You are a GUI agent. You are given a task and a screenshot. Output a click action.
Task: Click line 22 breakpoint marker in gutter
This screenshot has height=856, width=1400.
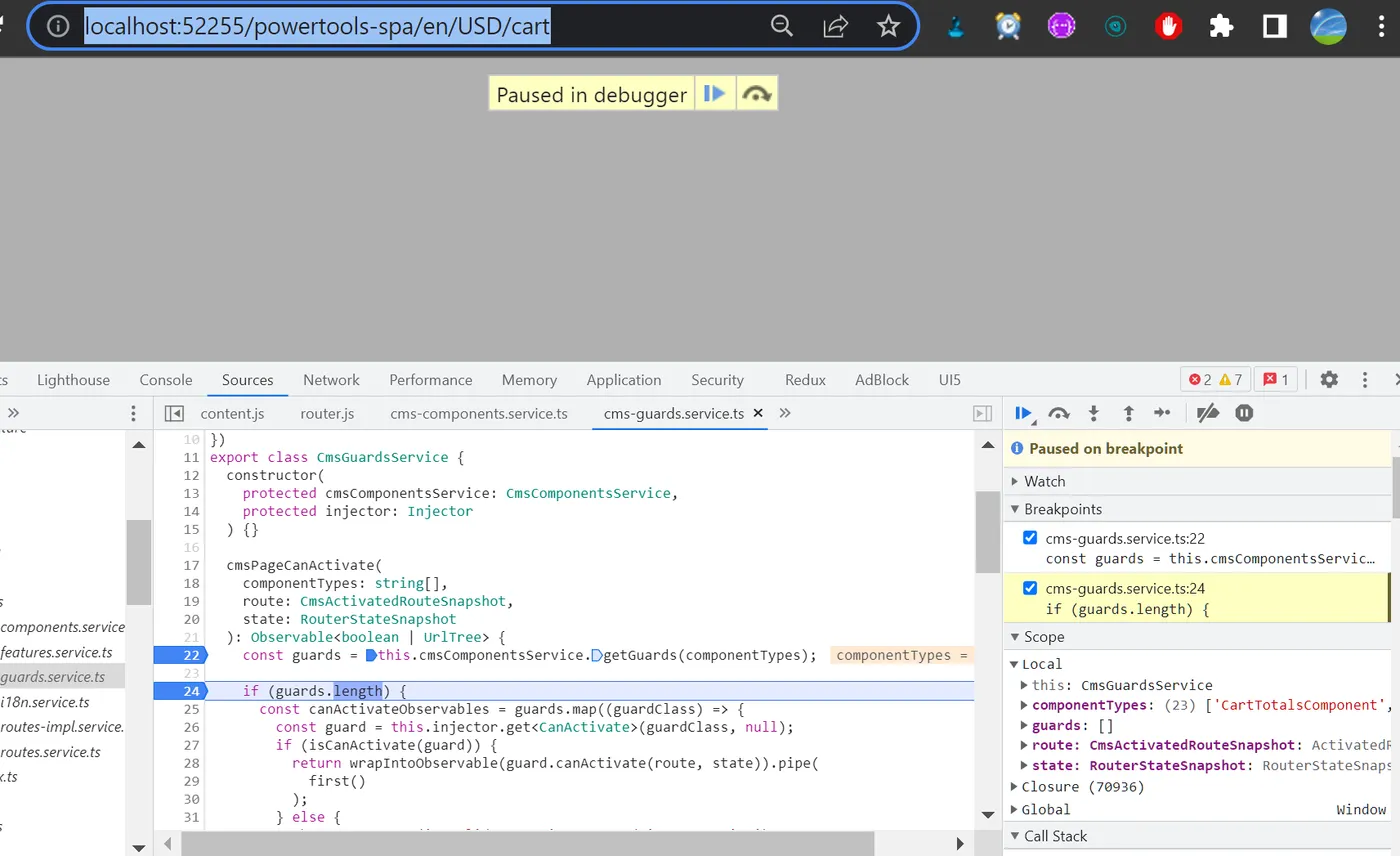(x=180, y=655)
